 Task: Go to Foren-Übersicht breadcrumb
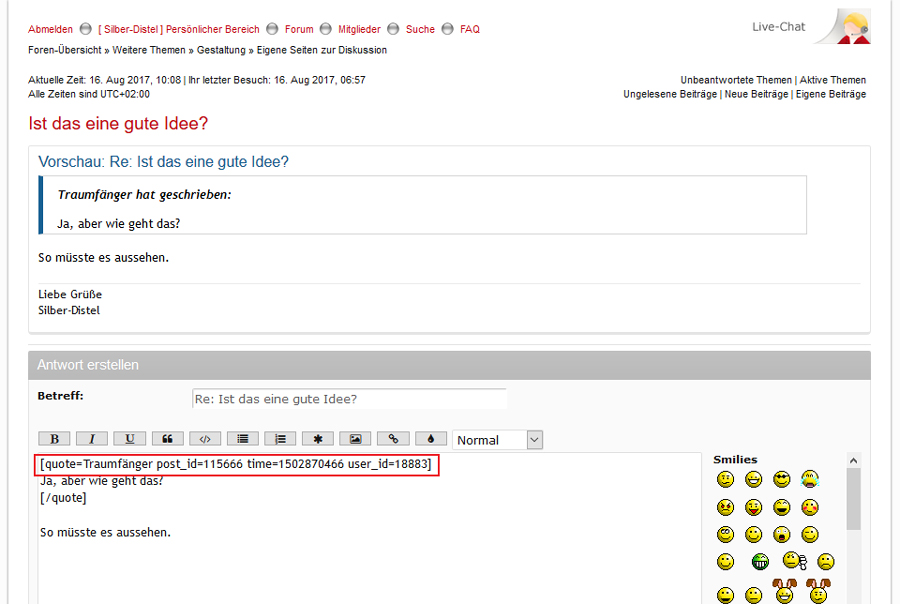pyautogui.click(x=65, y=50)
